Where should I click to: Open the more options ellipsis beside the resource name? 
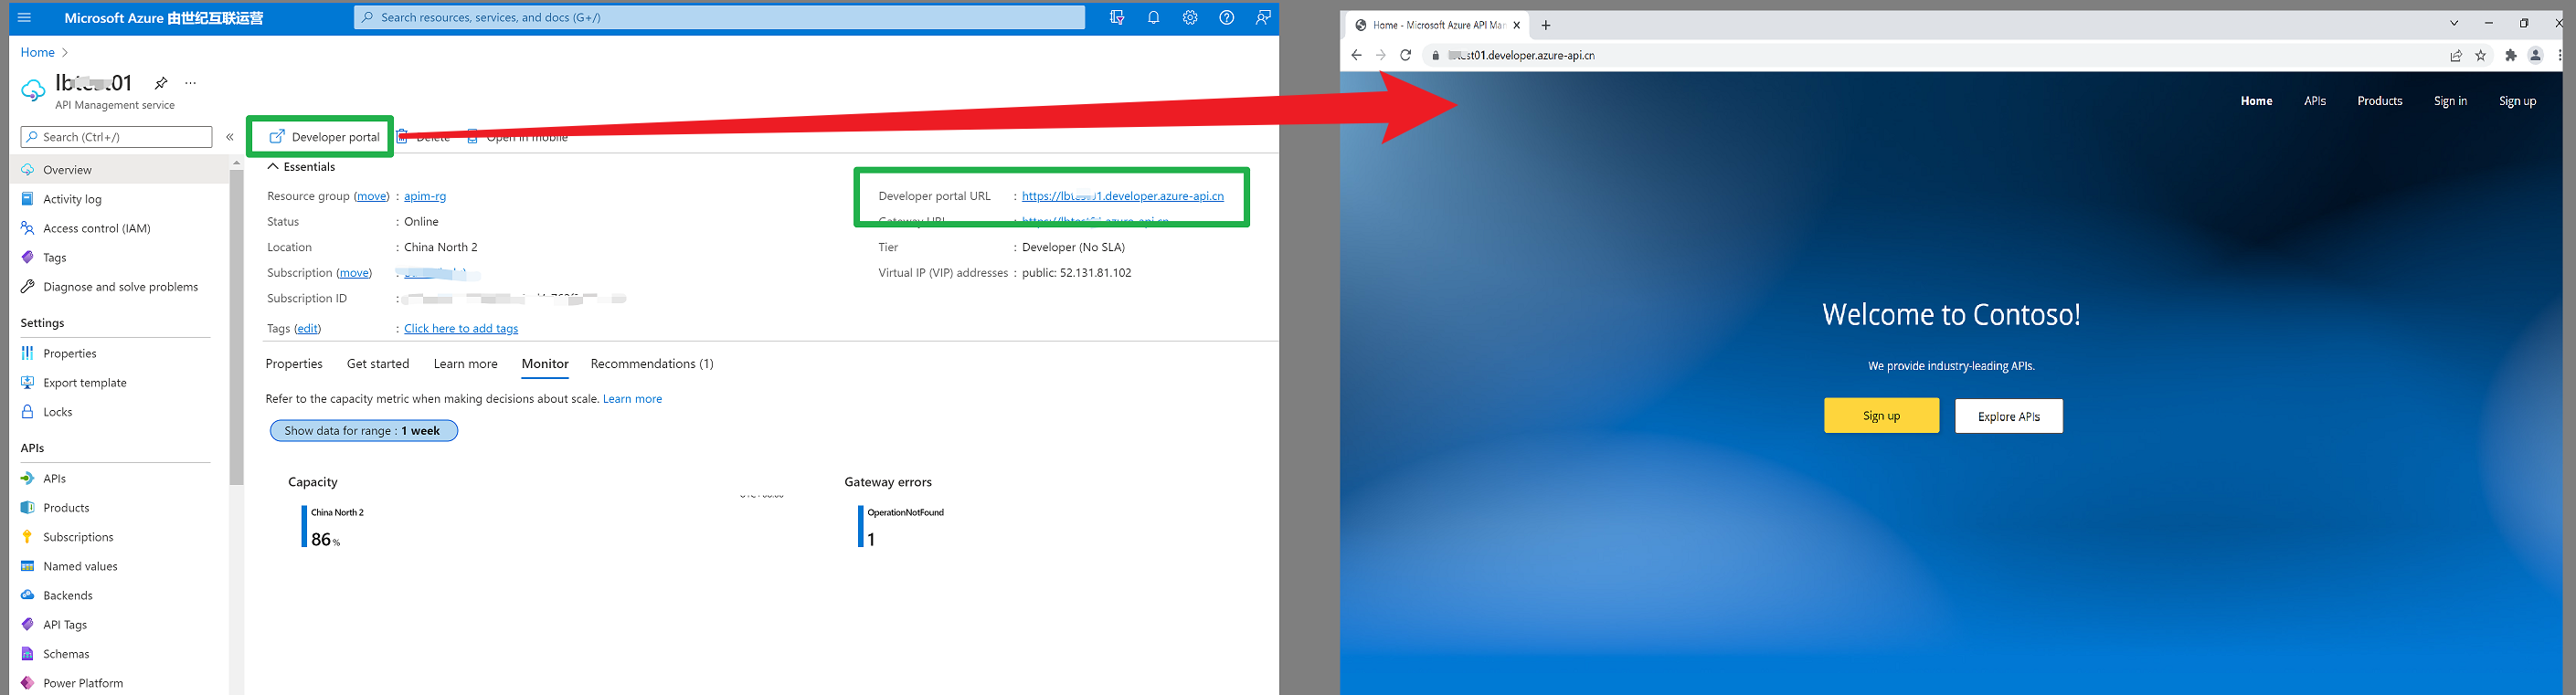click(191, 83)
